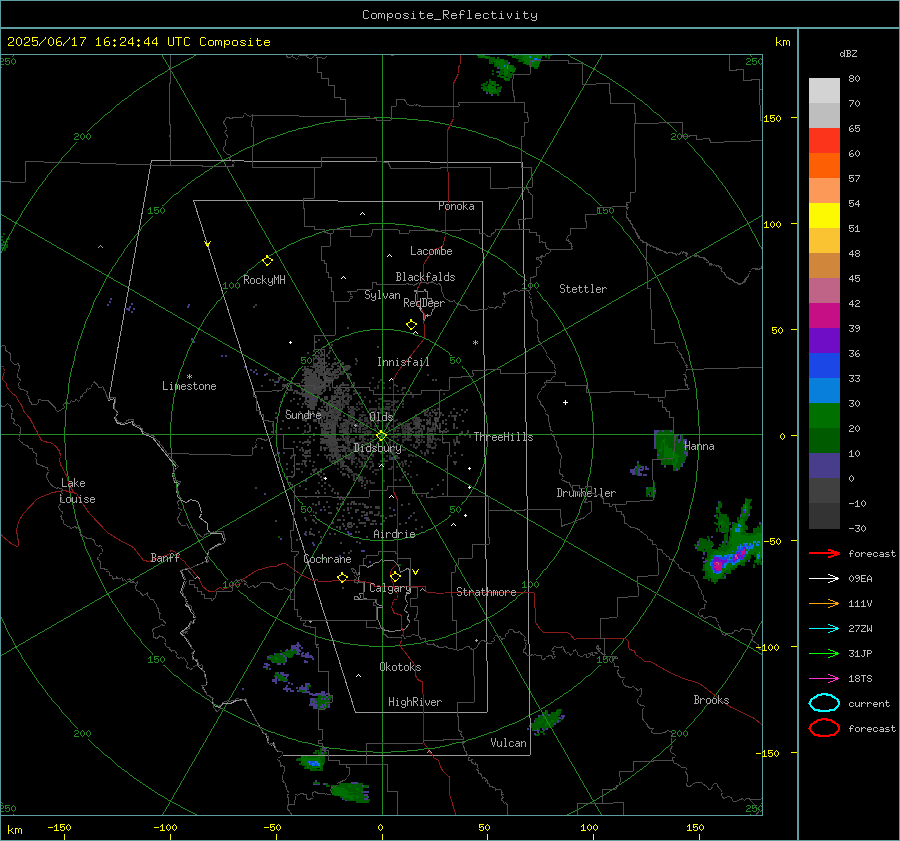Click the Innisfail label
Viewport: 900px width, 841px height.
pos(403,362)
